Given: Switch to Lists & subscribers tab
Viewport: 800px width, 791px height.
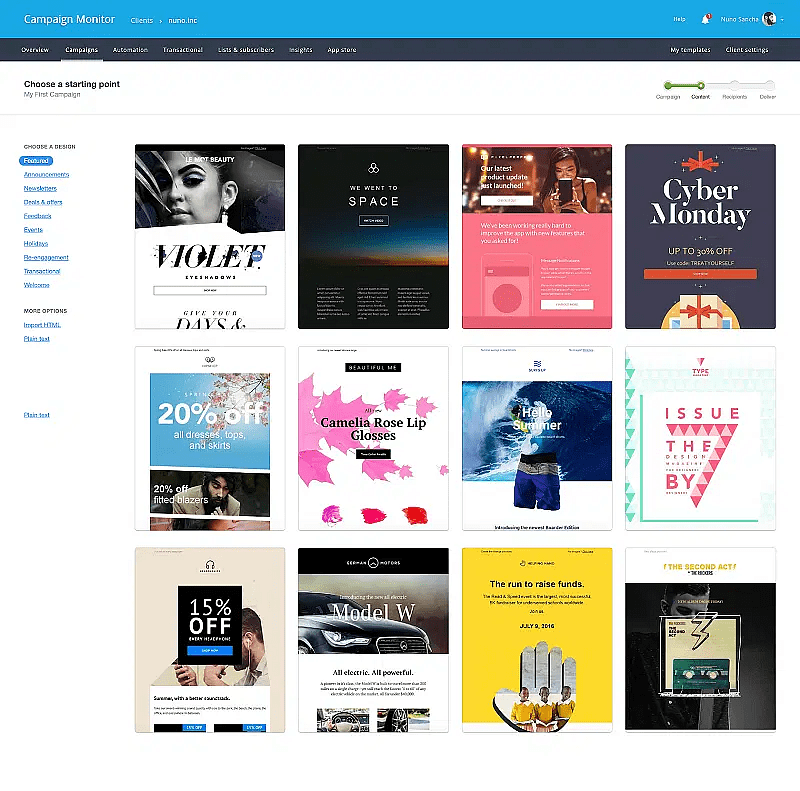Looking at the screenshot, I should (x=245, y=49).
